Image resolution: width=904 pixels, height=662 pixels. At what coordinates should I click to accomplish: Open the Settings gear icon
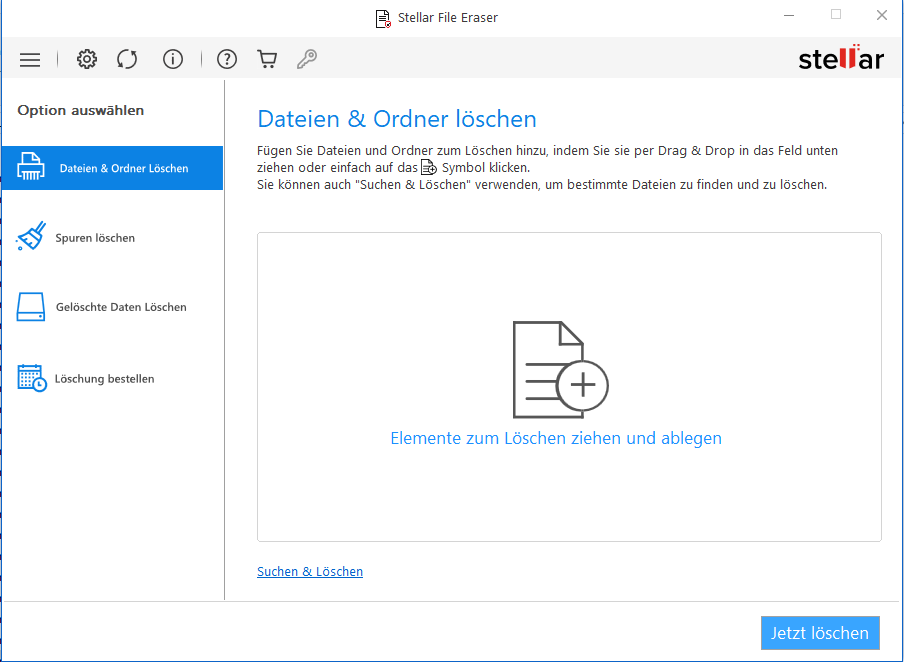(87, 59)
